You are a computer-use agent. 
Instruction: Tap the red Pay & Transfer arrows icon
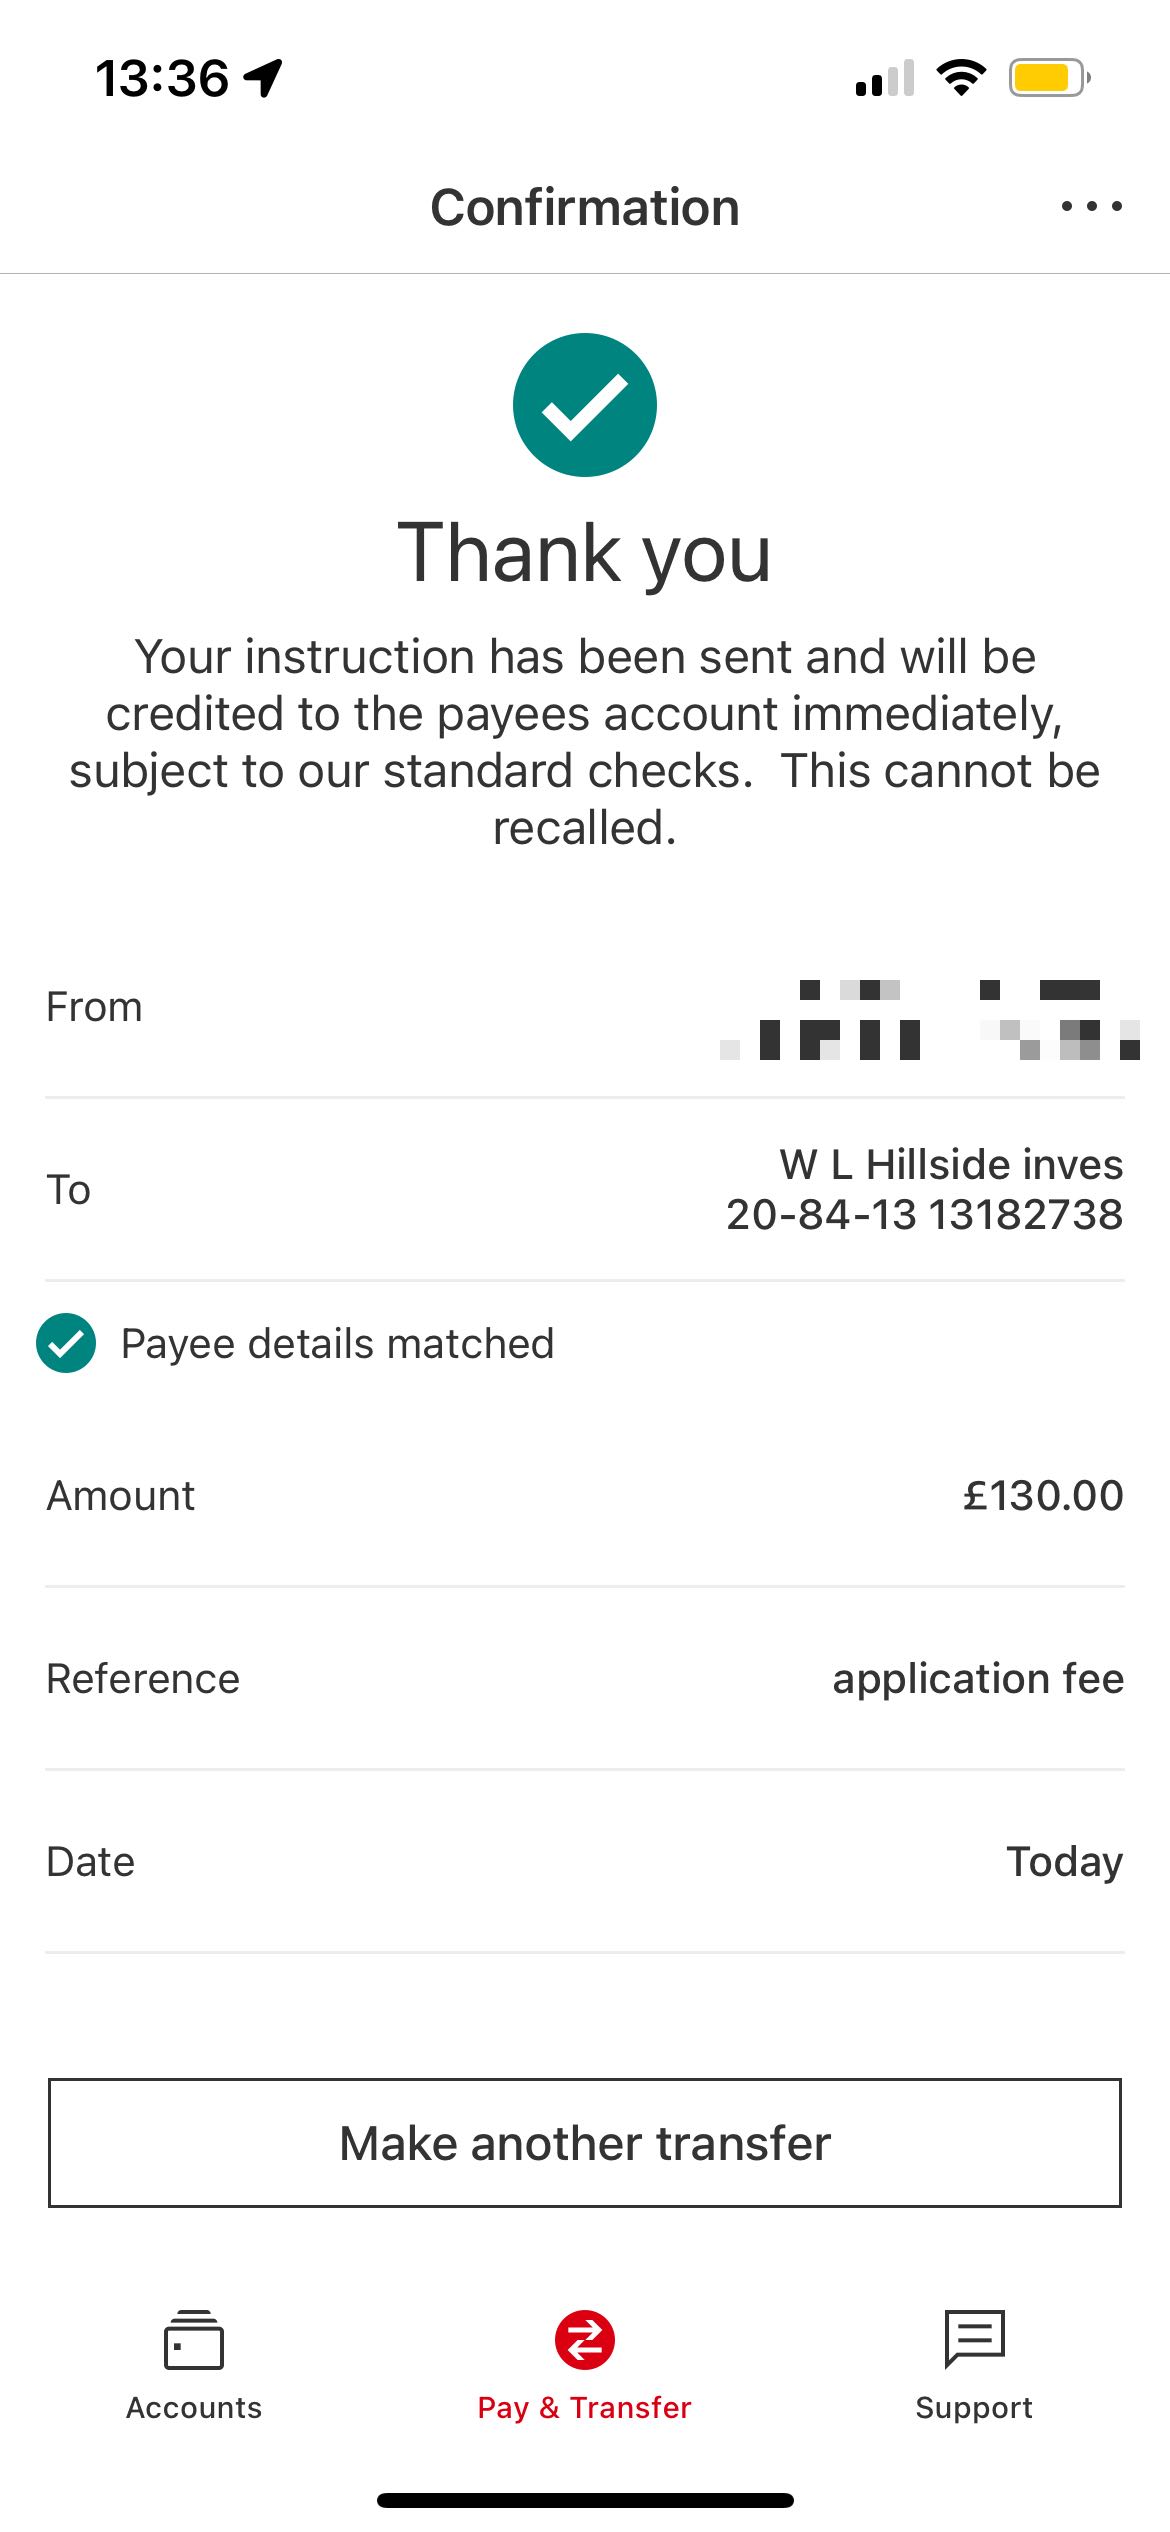[x=585, y=2340]
